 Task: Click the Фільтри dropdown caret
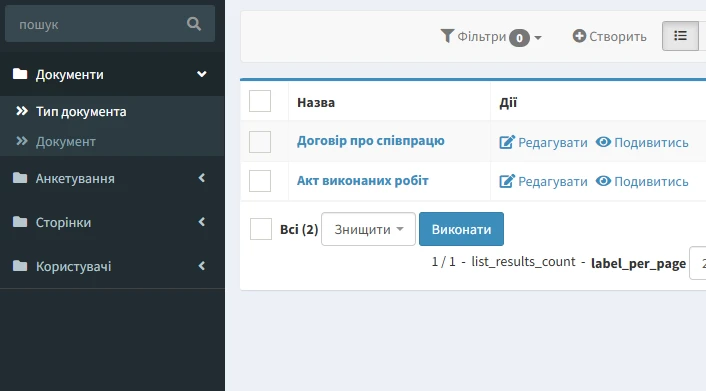(x=538, y=38)
